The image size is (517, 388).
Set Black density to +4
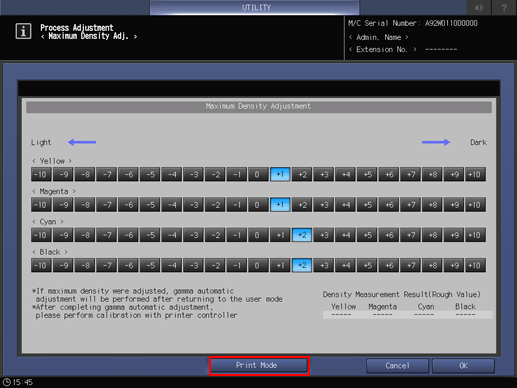345,265
